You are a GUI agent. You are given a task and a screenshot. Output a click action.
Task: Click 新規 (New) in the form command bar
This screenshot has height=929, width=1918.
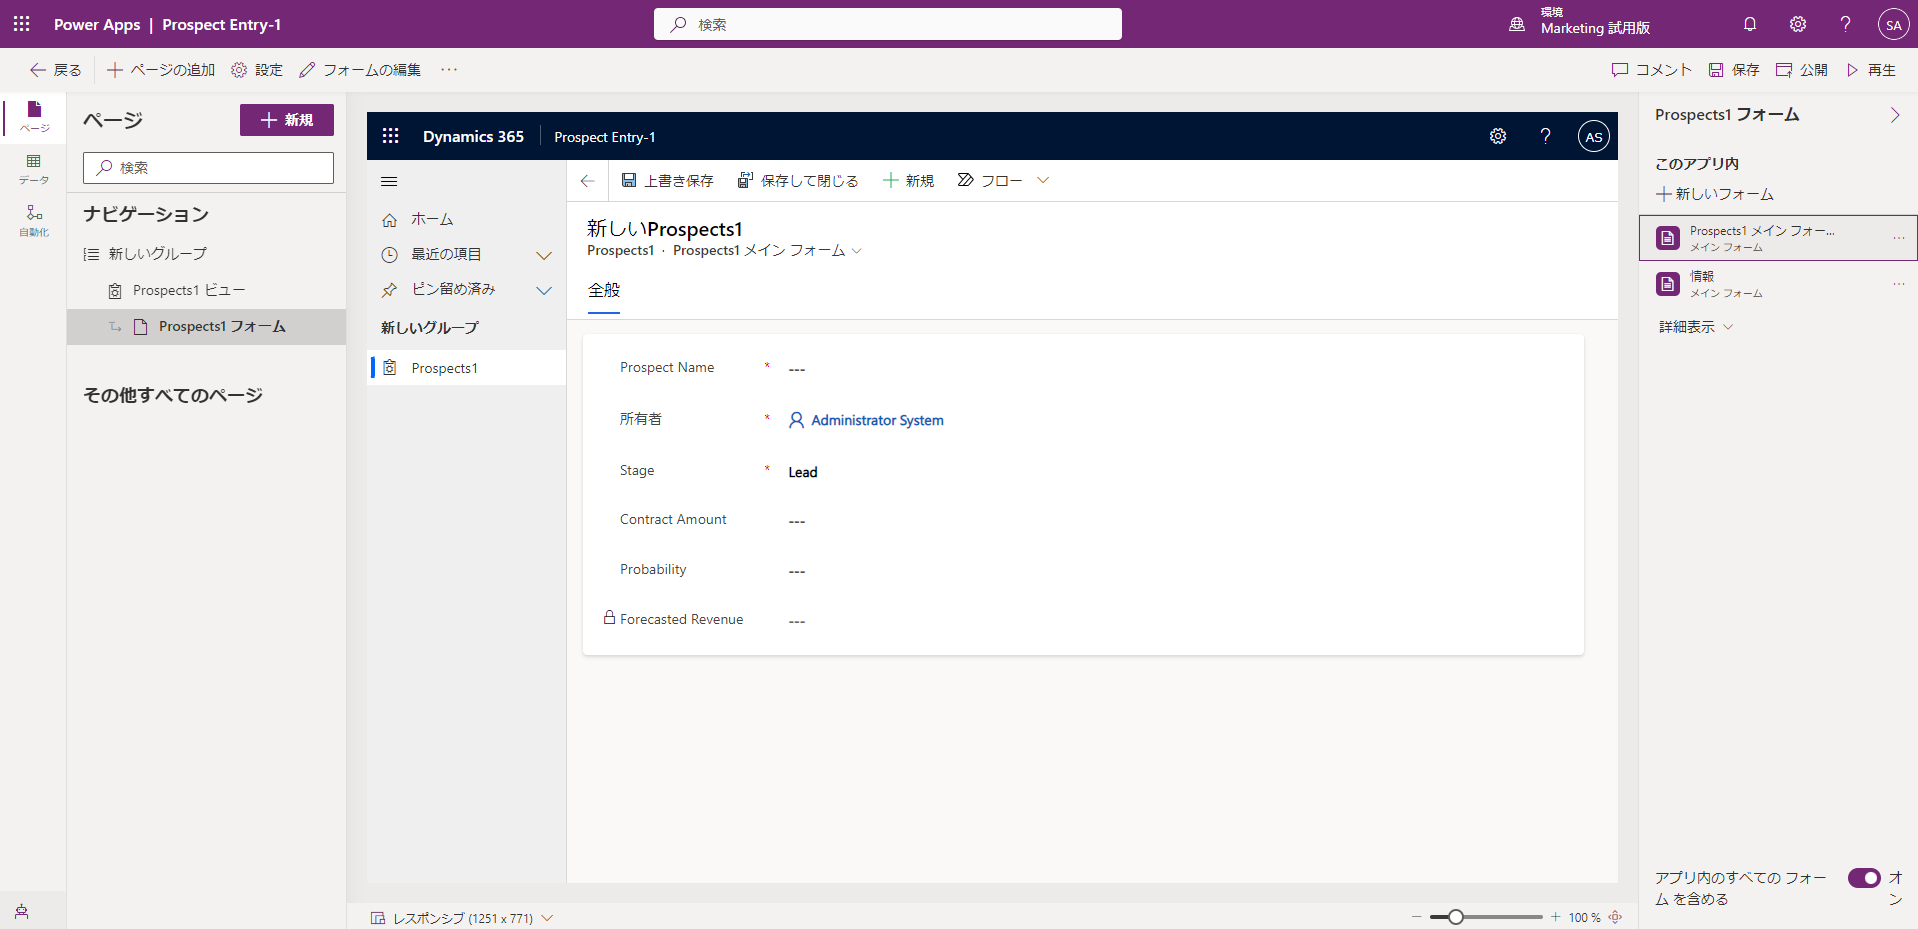(x=908, y=181)
